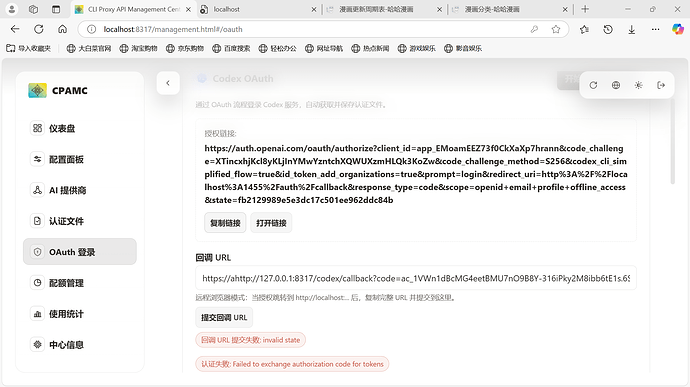Open the tab actions menu icon

click(x=56, y=9)
